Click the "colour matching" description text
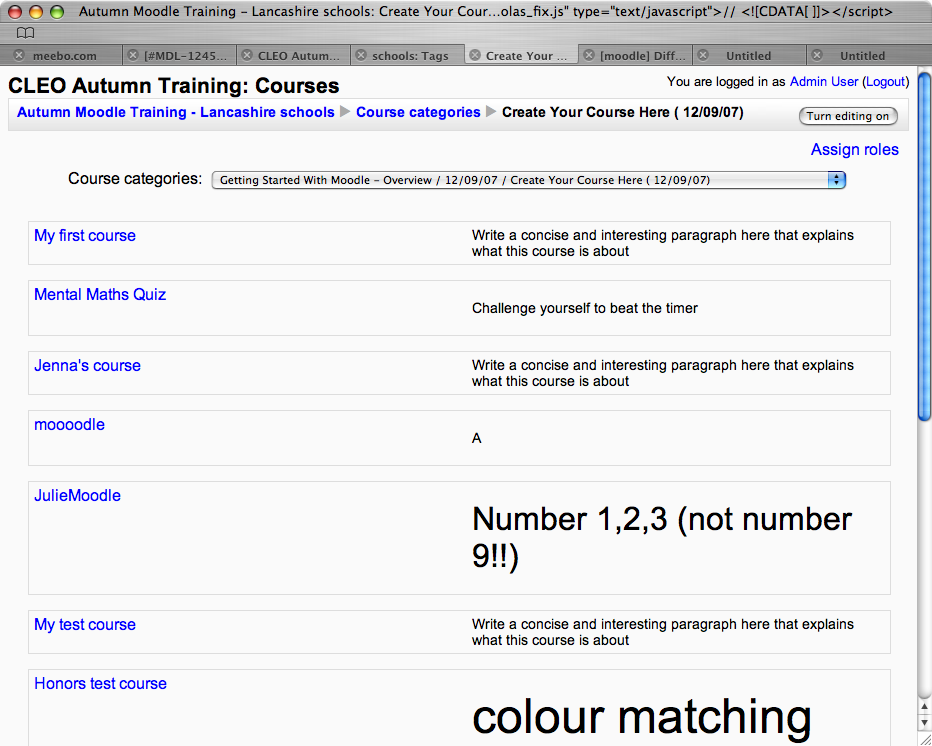Image resolution: width=932 pixels, height=746 pixels. coord(642,717)
